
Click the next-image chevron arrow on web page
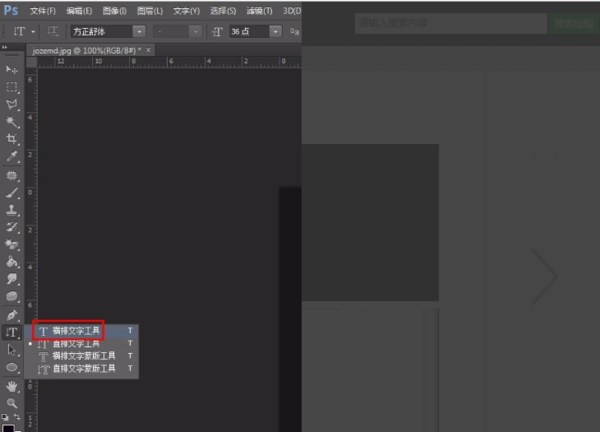(544, 276)
